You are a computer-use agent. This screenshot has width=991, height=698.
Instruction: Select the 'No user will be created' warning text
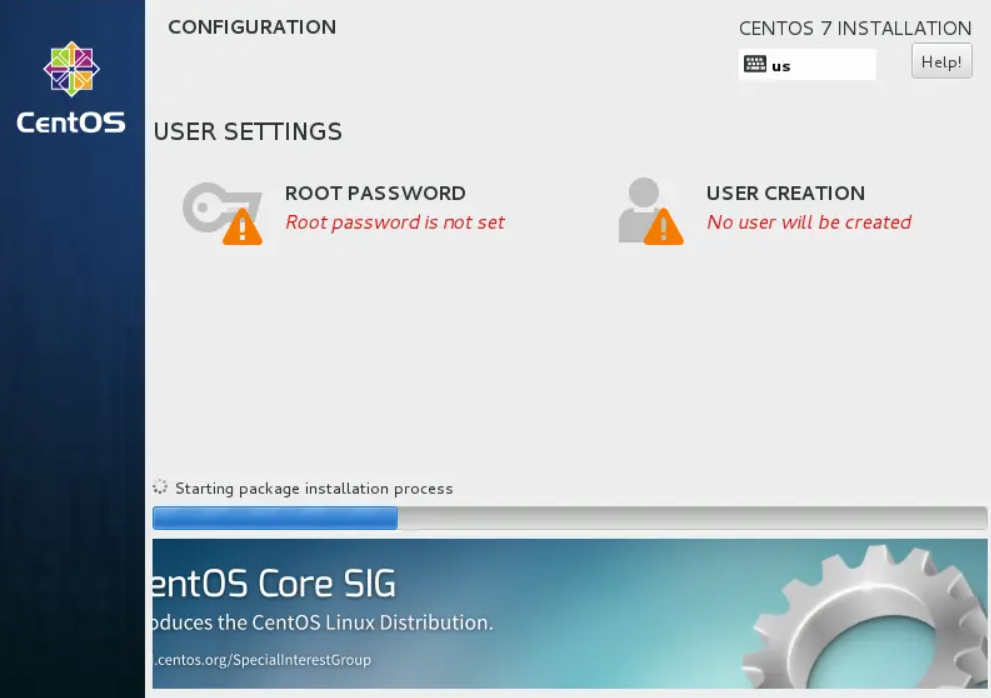809,222
